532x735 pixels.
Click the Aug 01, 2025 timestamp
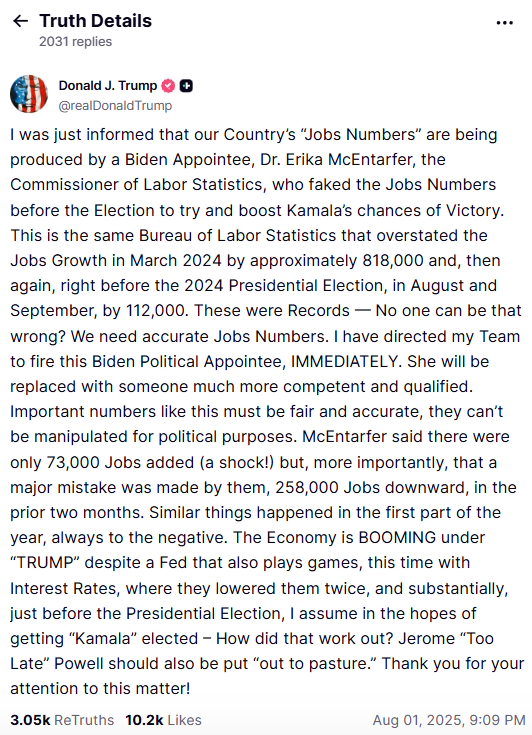pyautogui.click(x=449, y=720)
